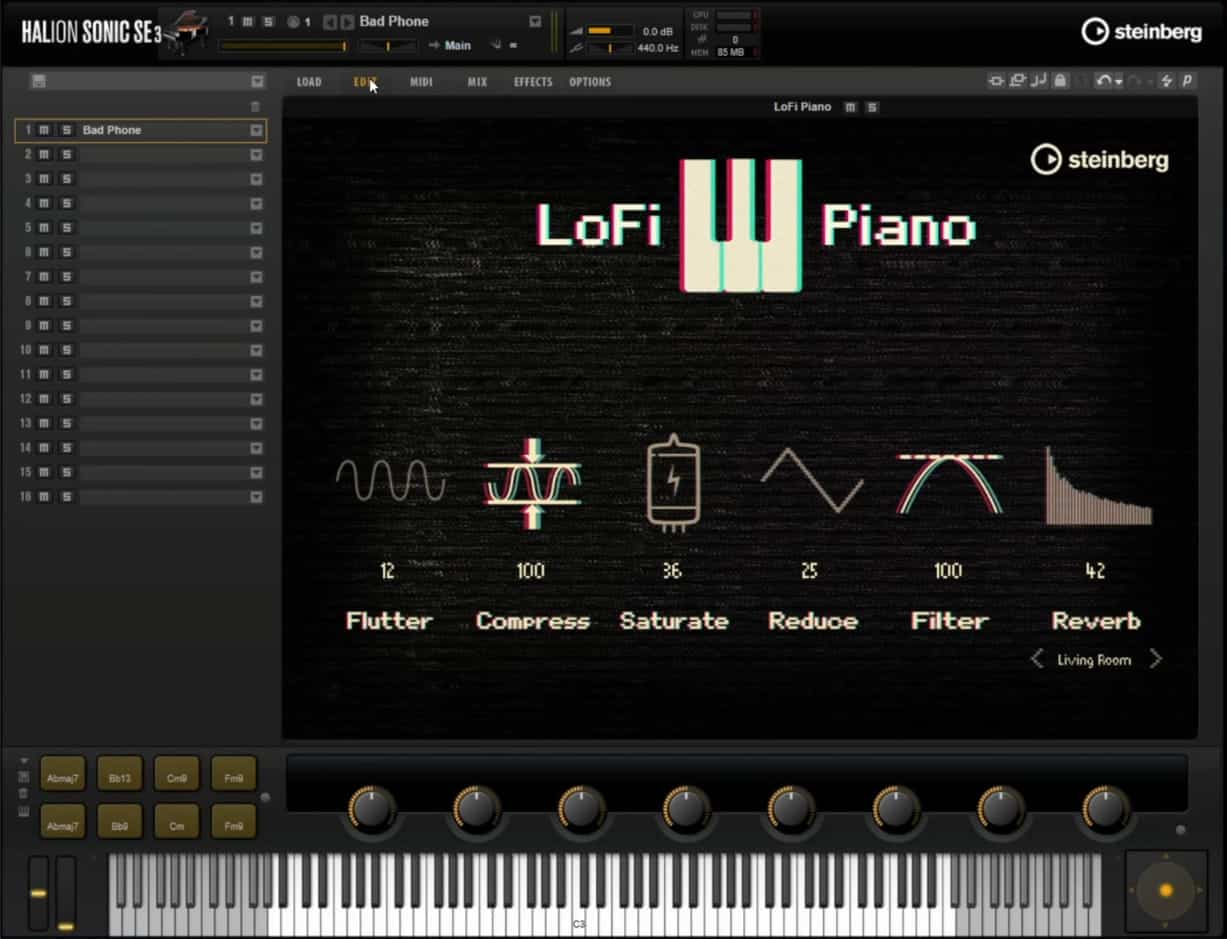Load the next program with right arrow

(x=347, y=21)
